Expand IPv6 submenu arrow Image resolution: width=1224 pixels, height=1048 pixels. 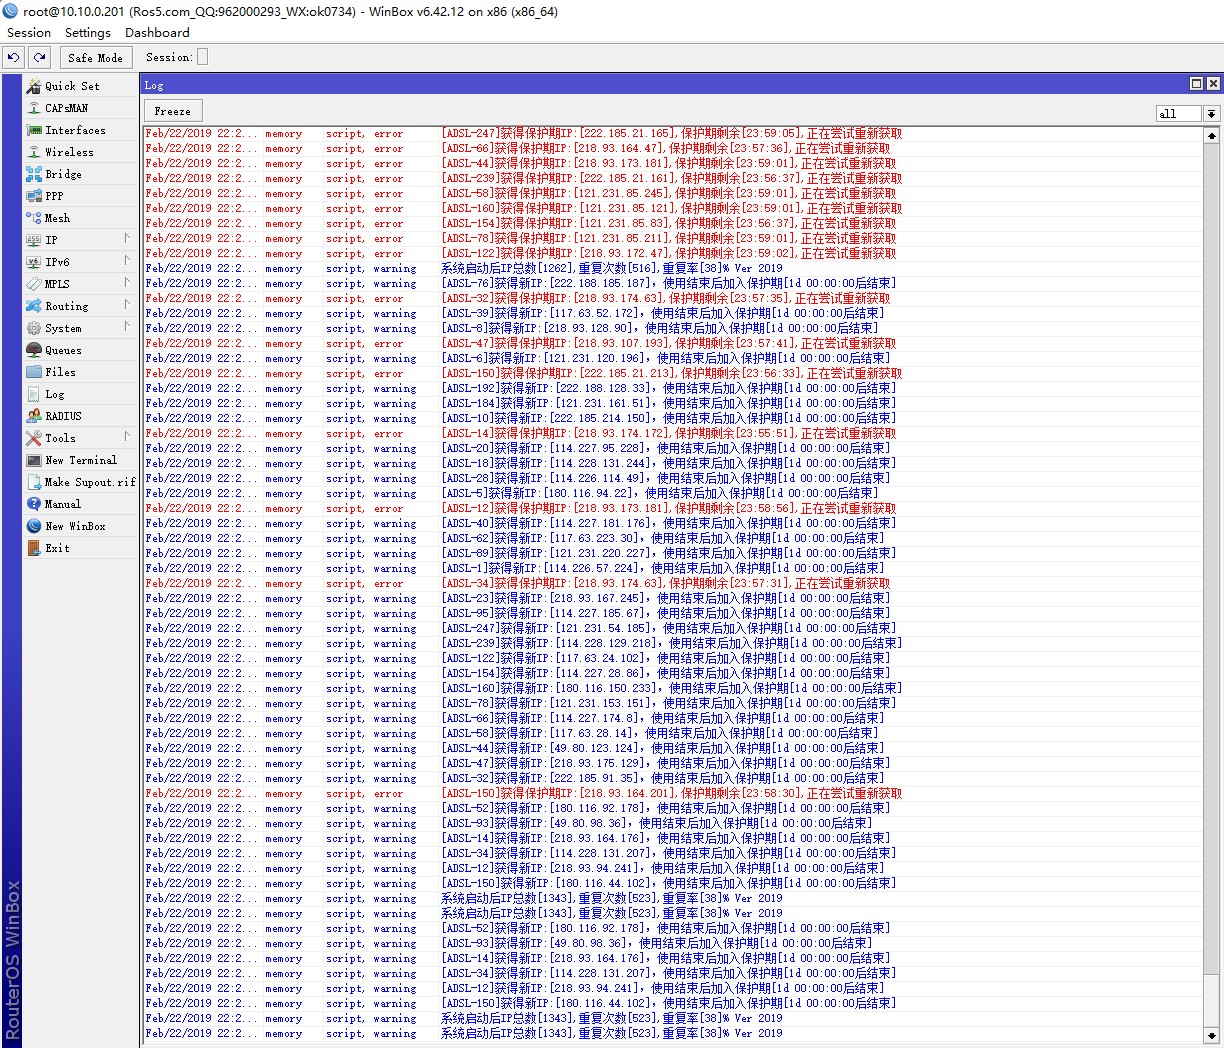click(x=127, y=261)
